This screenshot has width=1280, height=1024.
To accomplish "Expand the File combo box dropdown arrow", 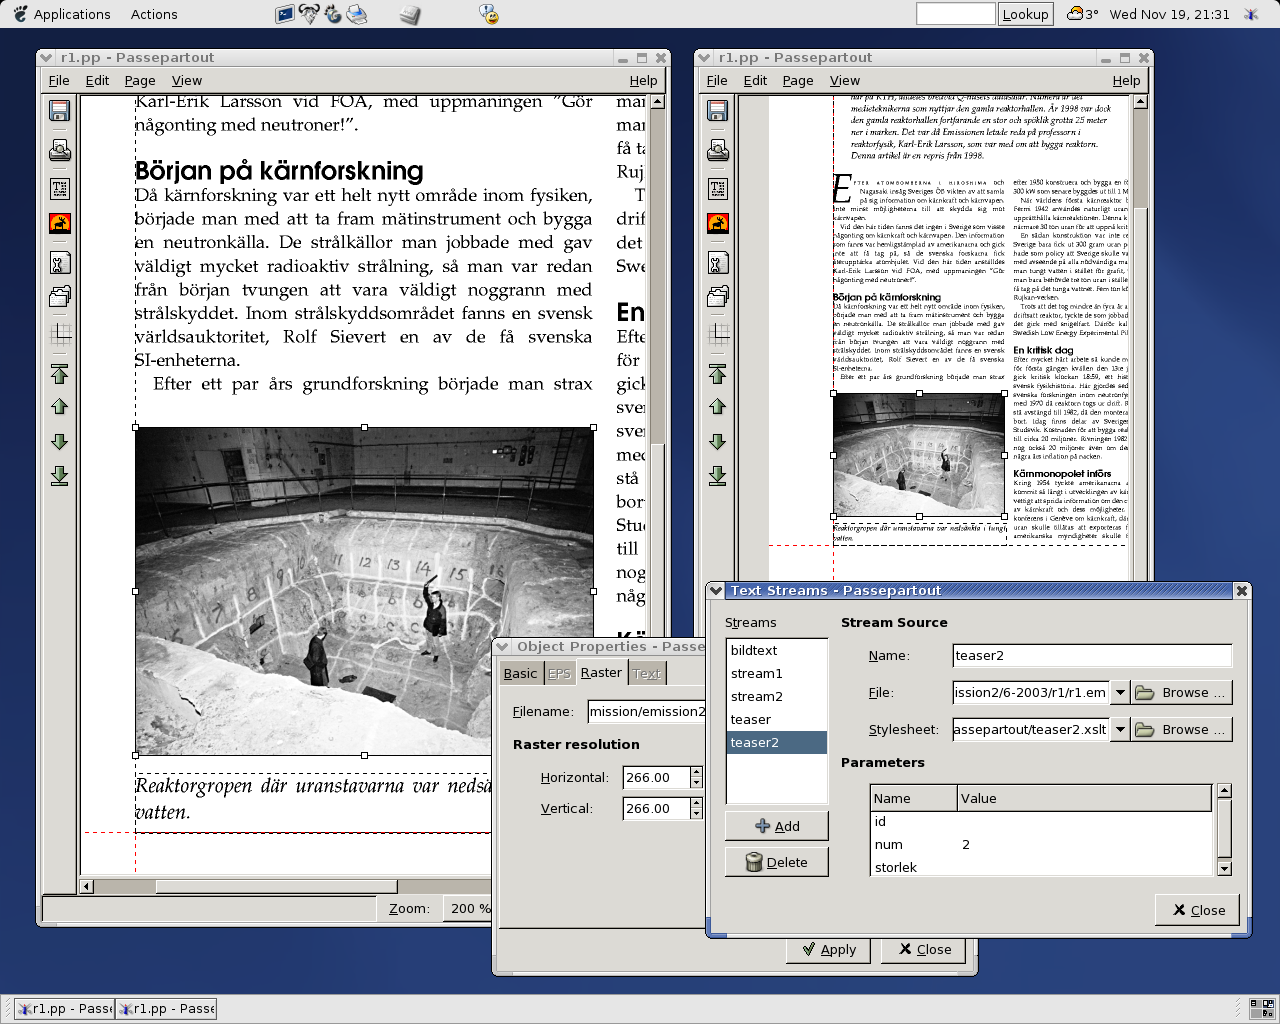I will tap(1120, 693).
